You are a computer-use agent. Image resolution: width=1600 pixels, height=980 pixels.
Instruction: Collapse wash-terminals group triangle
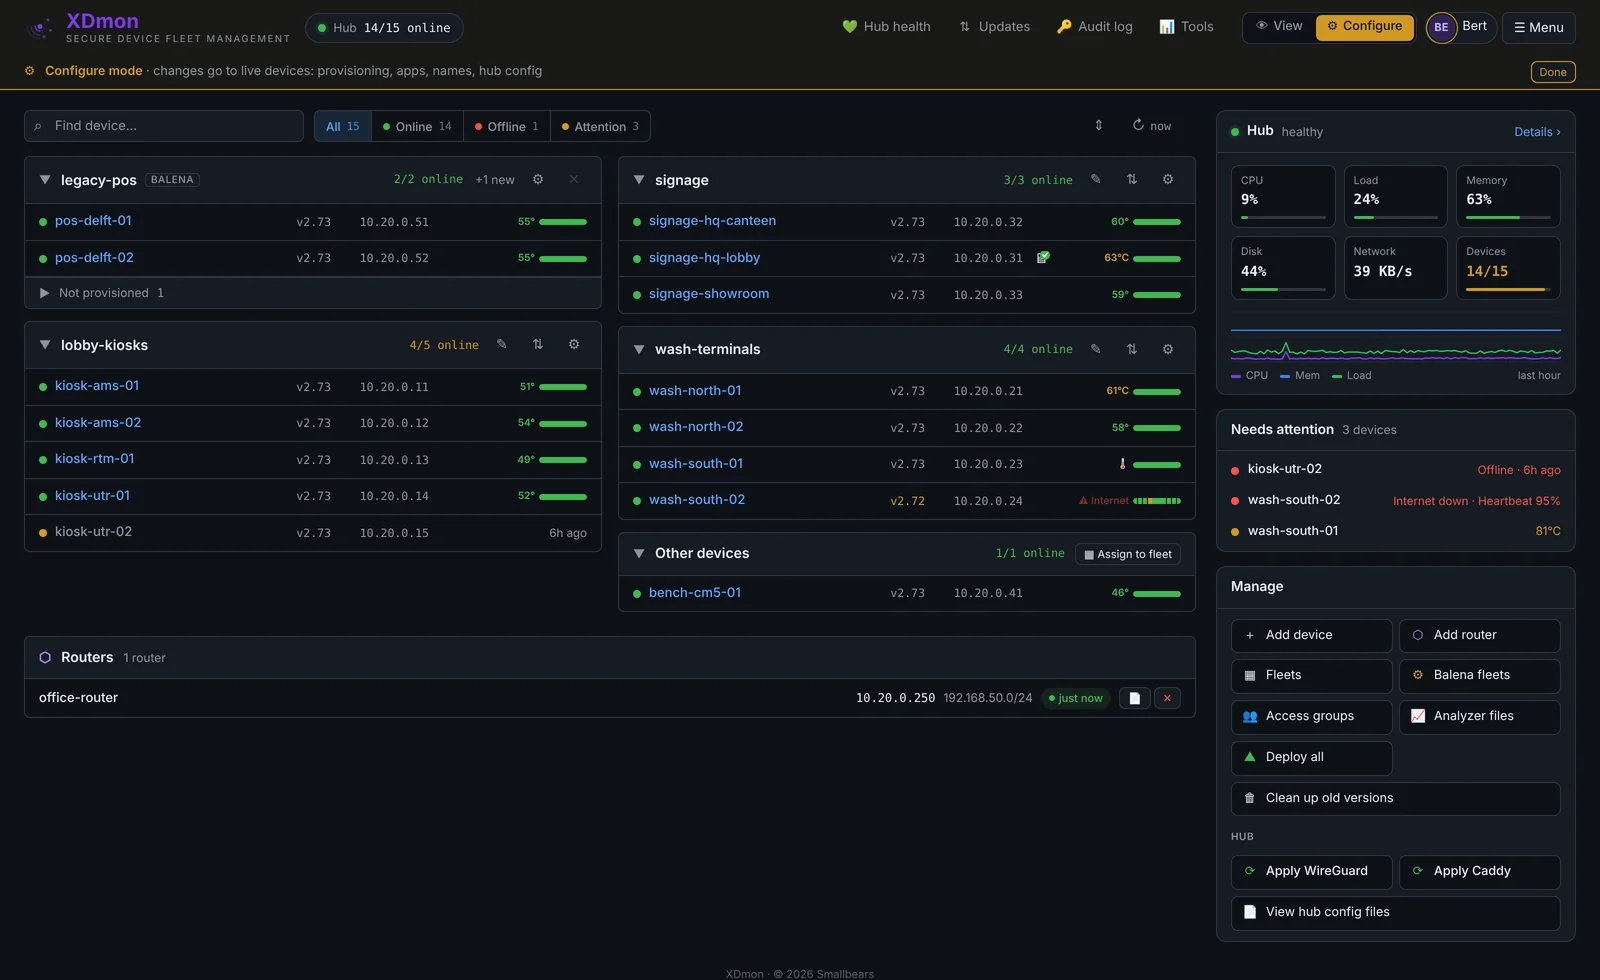639,350
